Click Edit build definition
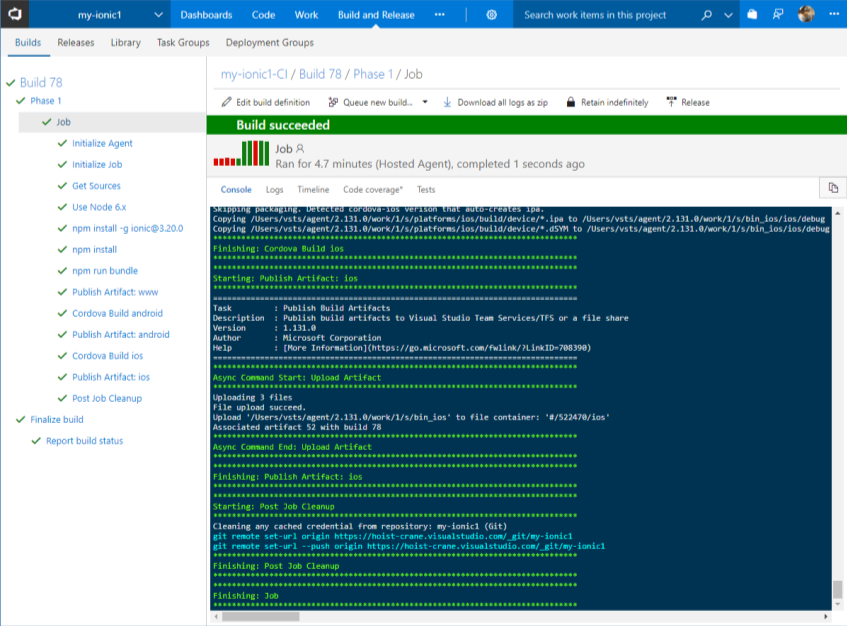The height and width of the screenshot is (626, 847). [x=266, y=102]
